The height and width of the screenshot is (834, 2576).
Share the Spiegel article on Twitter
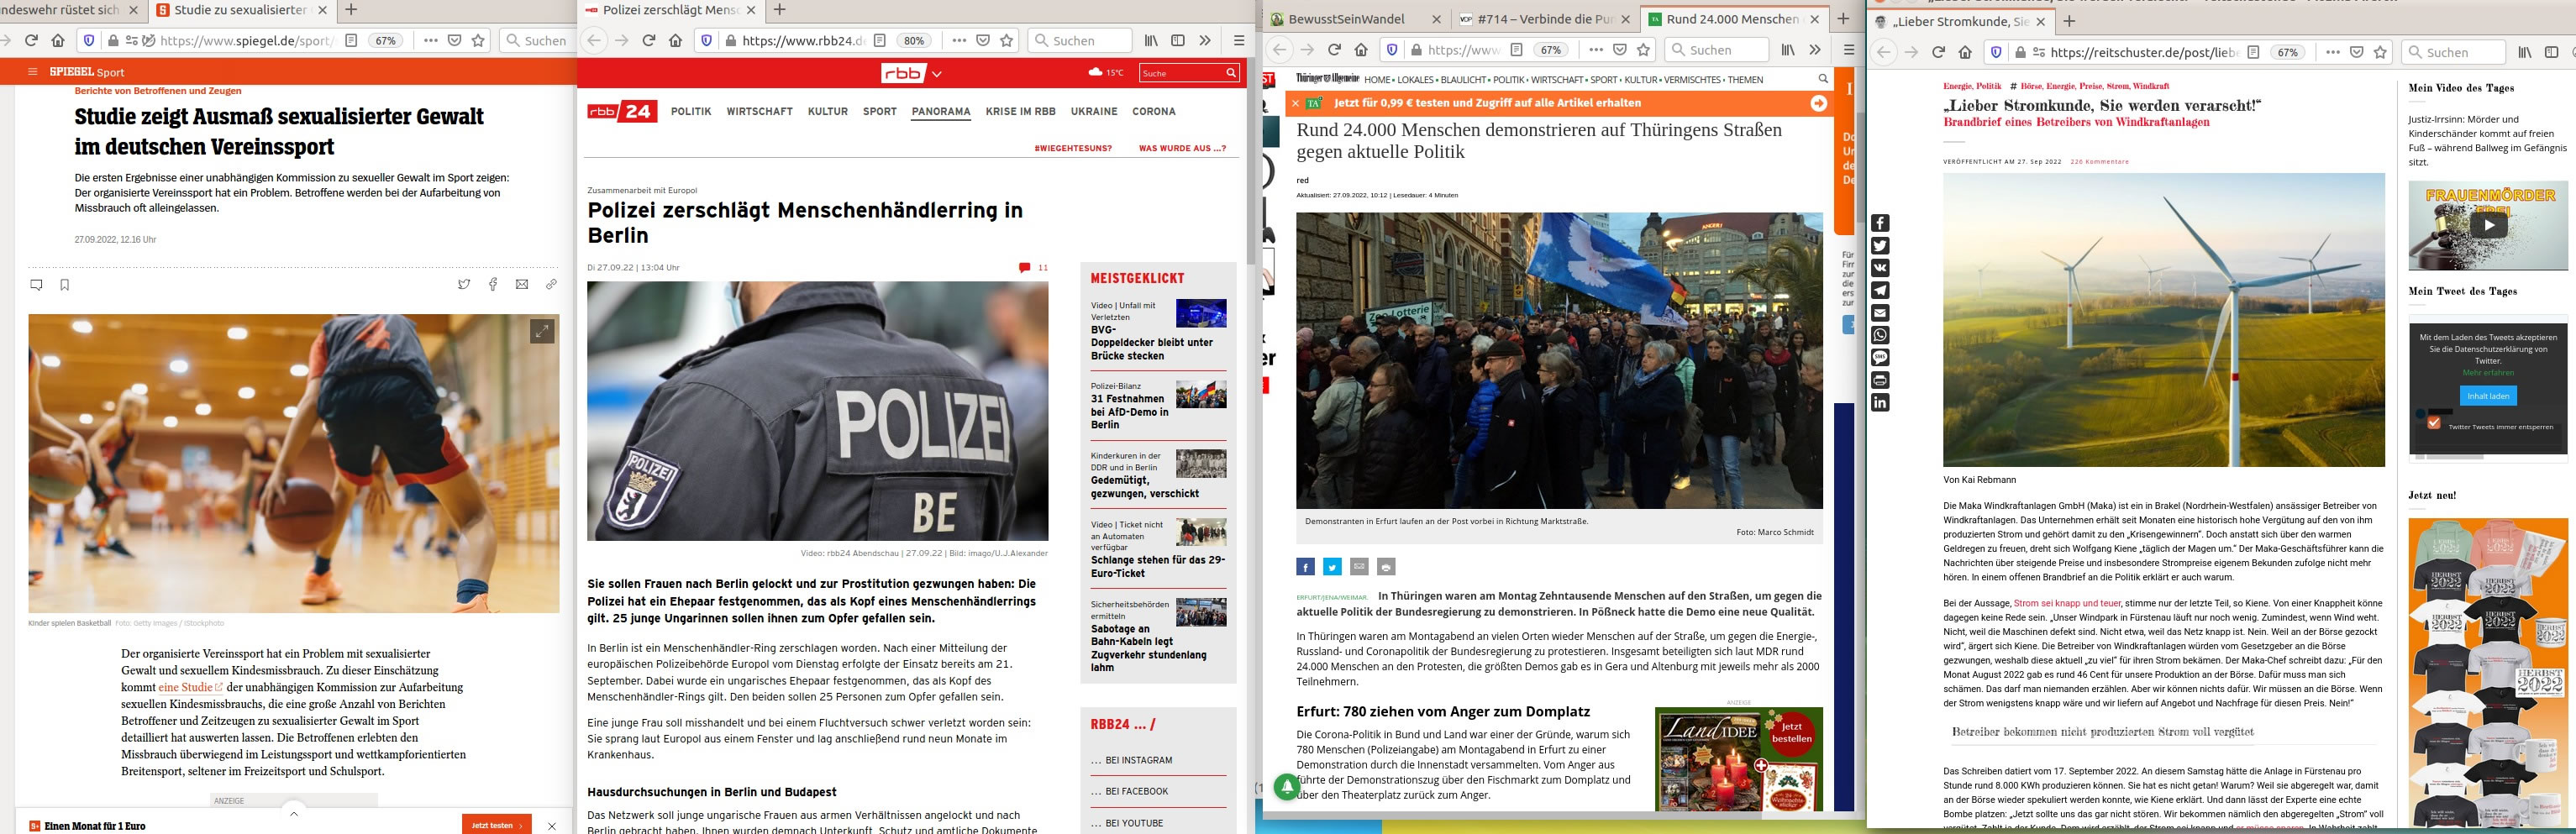pyautogui.click(x=464, y=285)
